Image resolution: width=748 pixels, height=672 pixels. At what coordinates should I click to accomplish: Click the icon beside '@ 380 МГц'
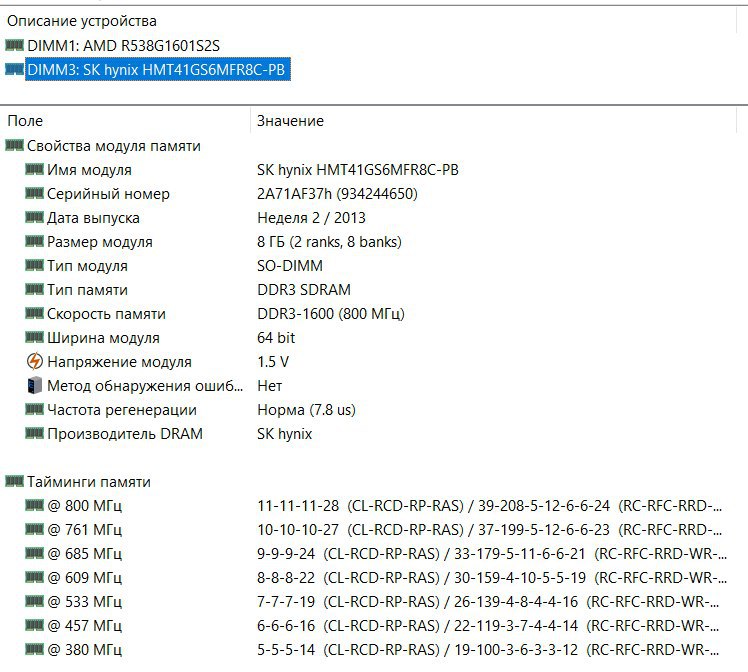tap(34, 649)
